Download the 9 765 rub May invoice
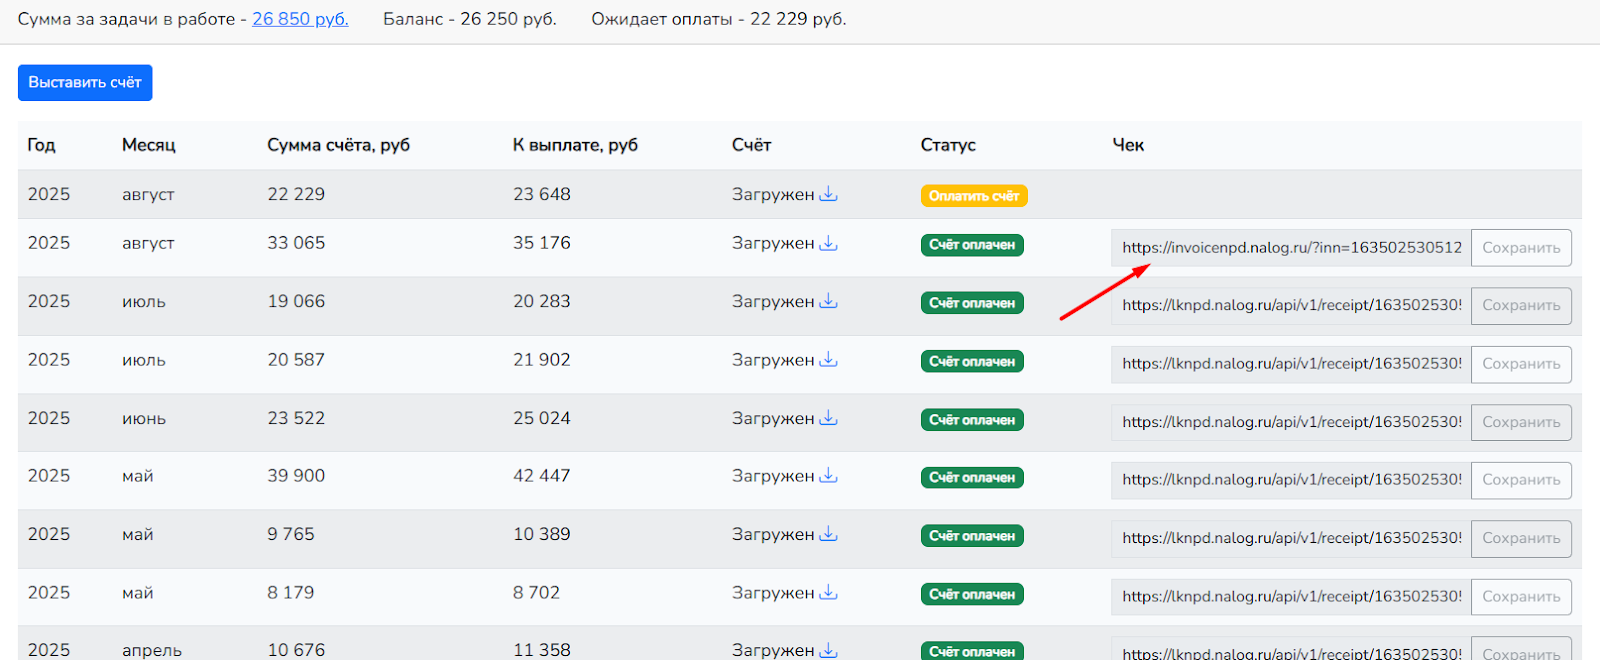Viewport: 1600px width, 660px height. [x=828, y=534]
